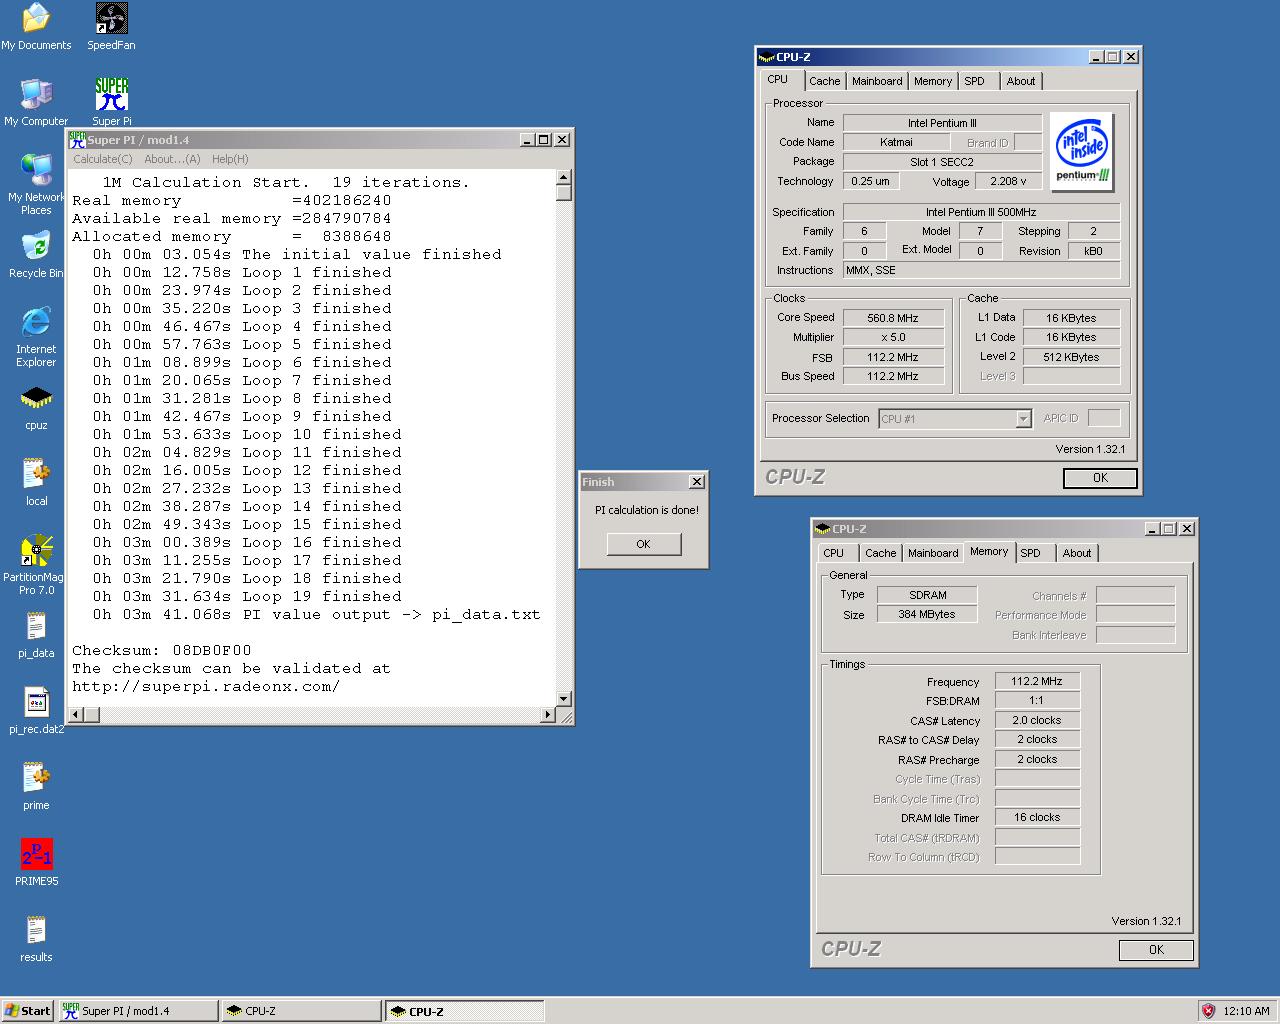Click the Intel Pentium III 500MHz specification
This screenshot has height=1024, width=1280.
981,212
